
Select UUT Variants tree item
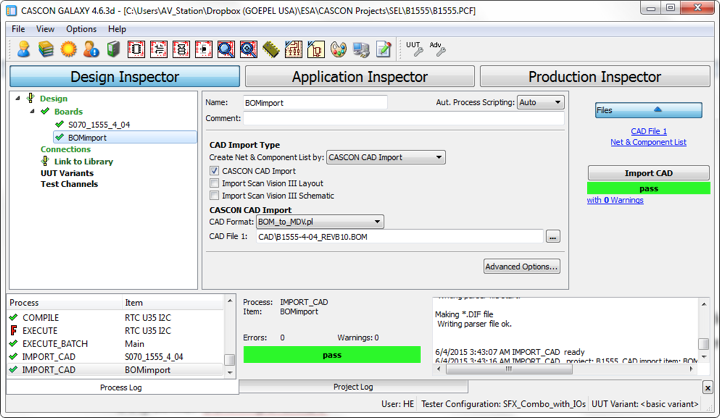[x=67, y=173]
